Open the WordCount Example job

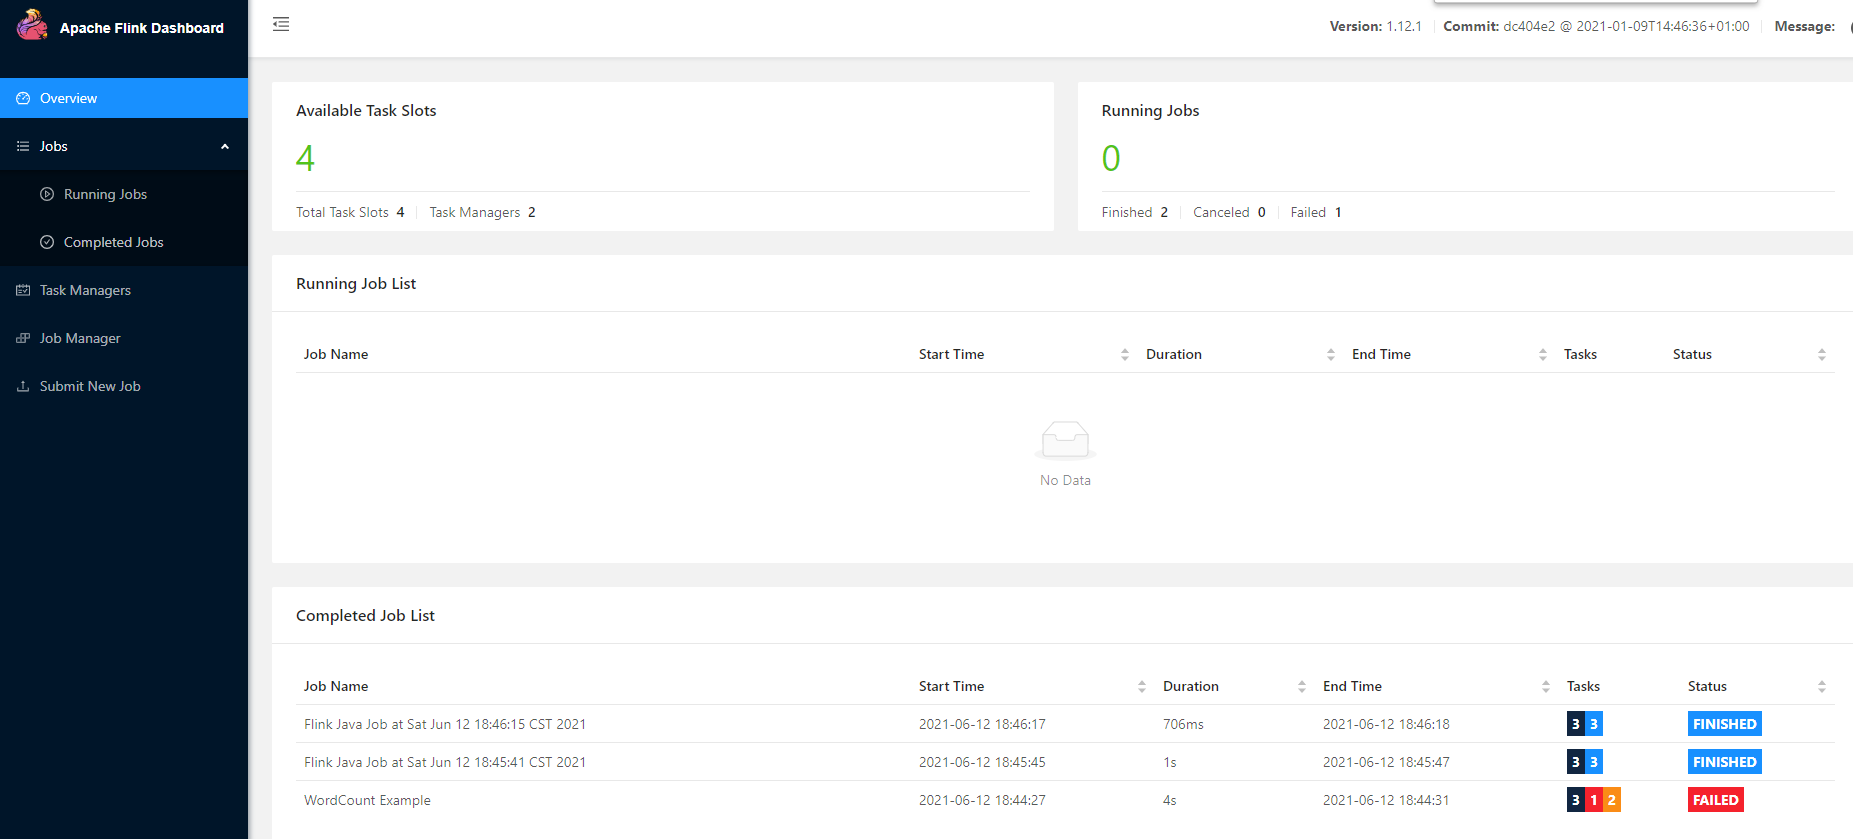(x=367, y=800)
